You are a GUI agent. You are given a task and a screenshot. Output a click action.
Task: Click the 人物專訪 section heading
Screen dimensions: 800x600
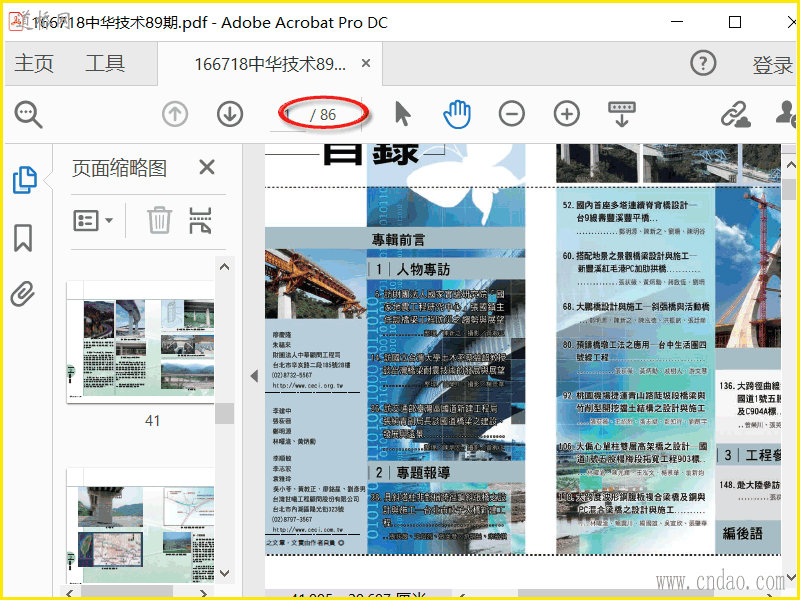pos(423,269)
